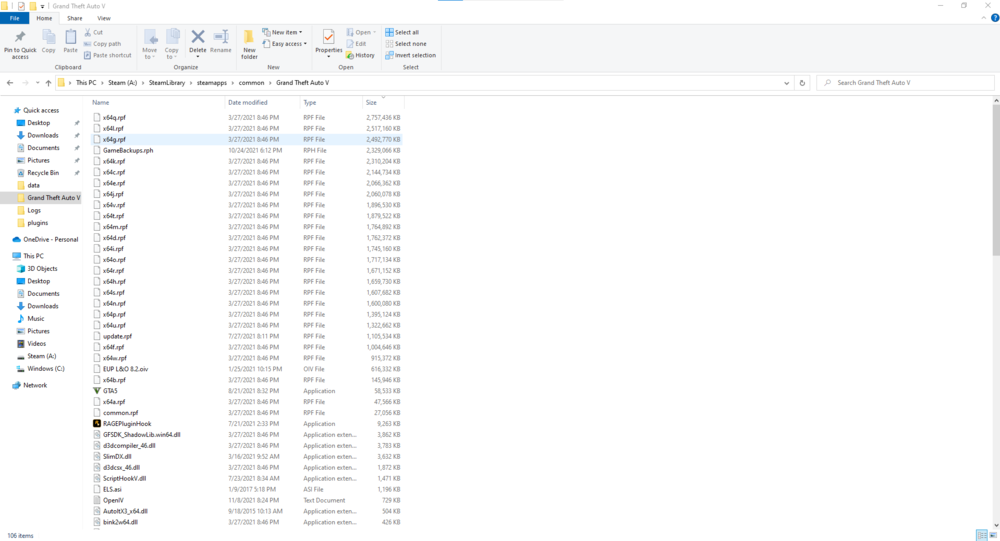Click Select none in ribbon
This screenshot has height=541, width=1000.
coord(406,44)
